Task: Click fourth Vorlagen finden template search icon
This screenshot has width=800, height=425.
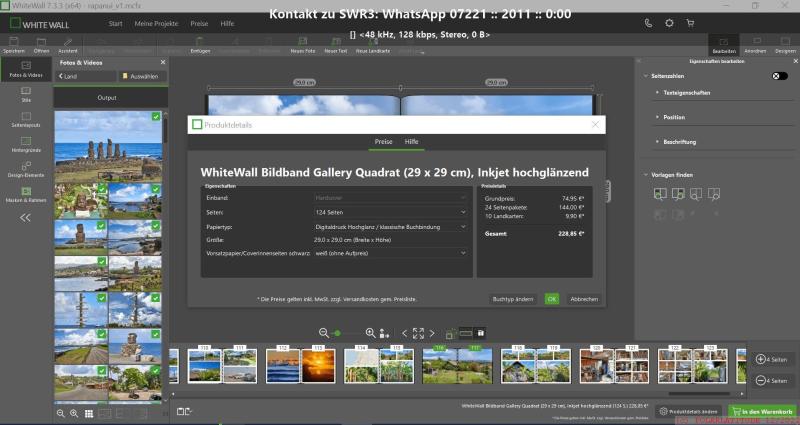Action: pyautogui.click(x=714, y=194)
